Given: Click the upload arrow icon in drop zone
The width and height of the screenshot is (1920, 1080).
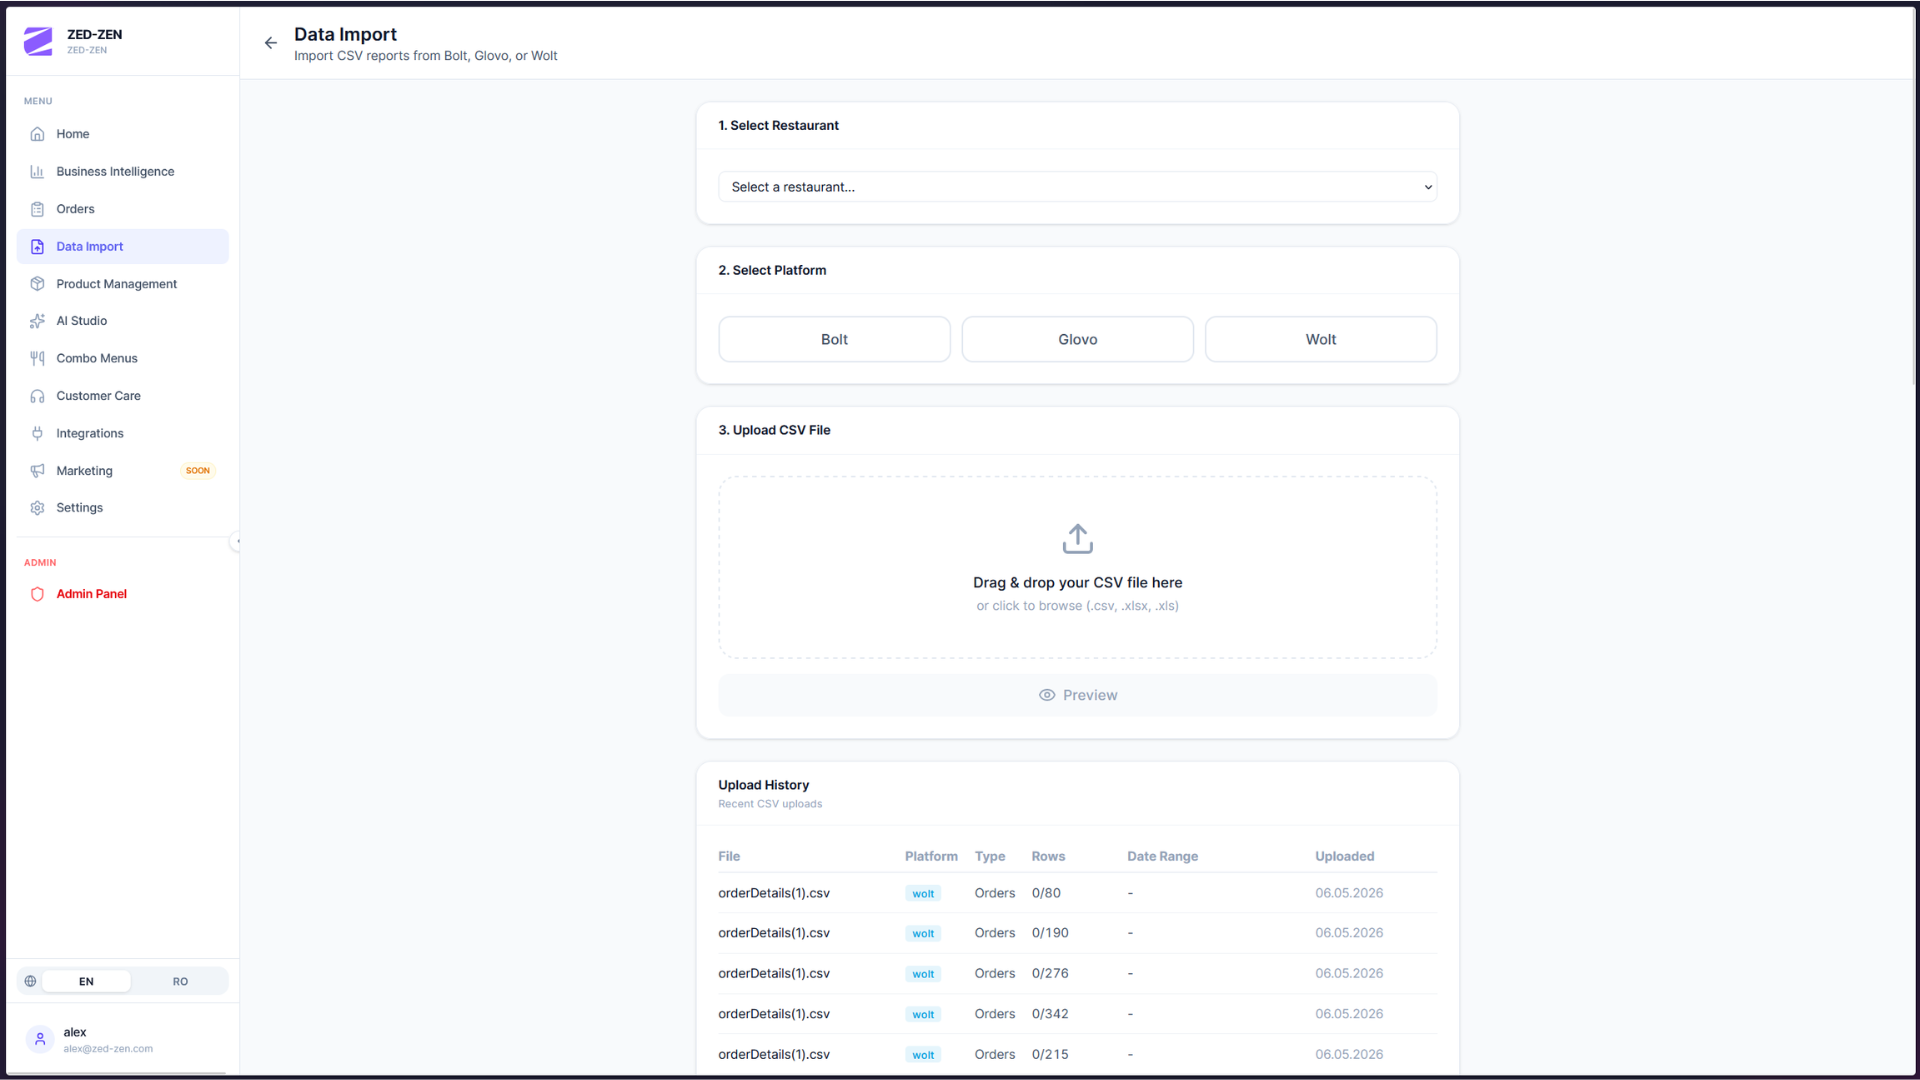Looking at the screenshot, I should pyautogui.click(x=1077, y=539).
